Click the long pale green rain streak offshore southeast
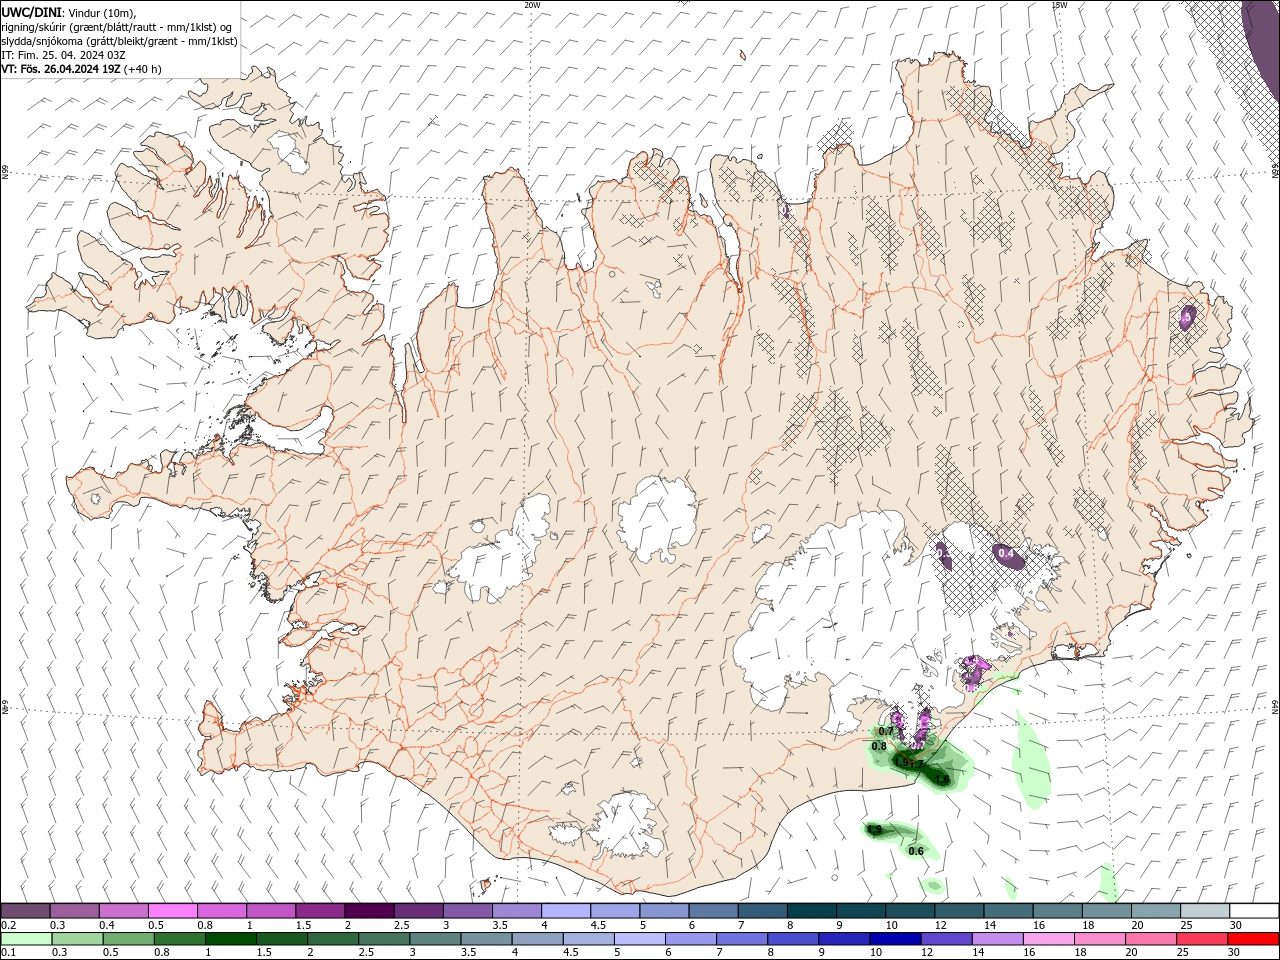This screenshot has height=960, width=1280. 1034,762
